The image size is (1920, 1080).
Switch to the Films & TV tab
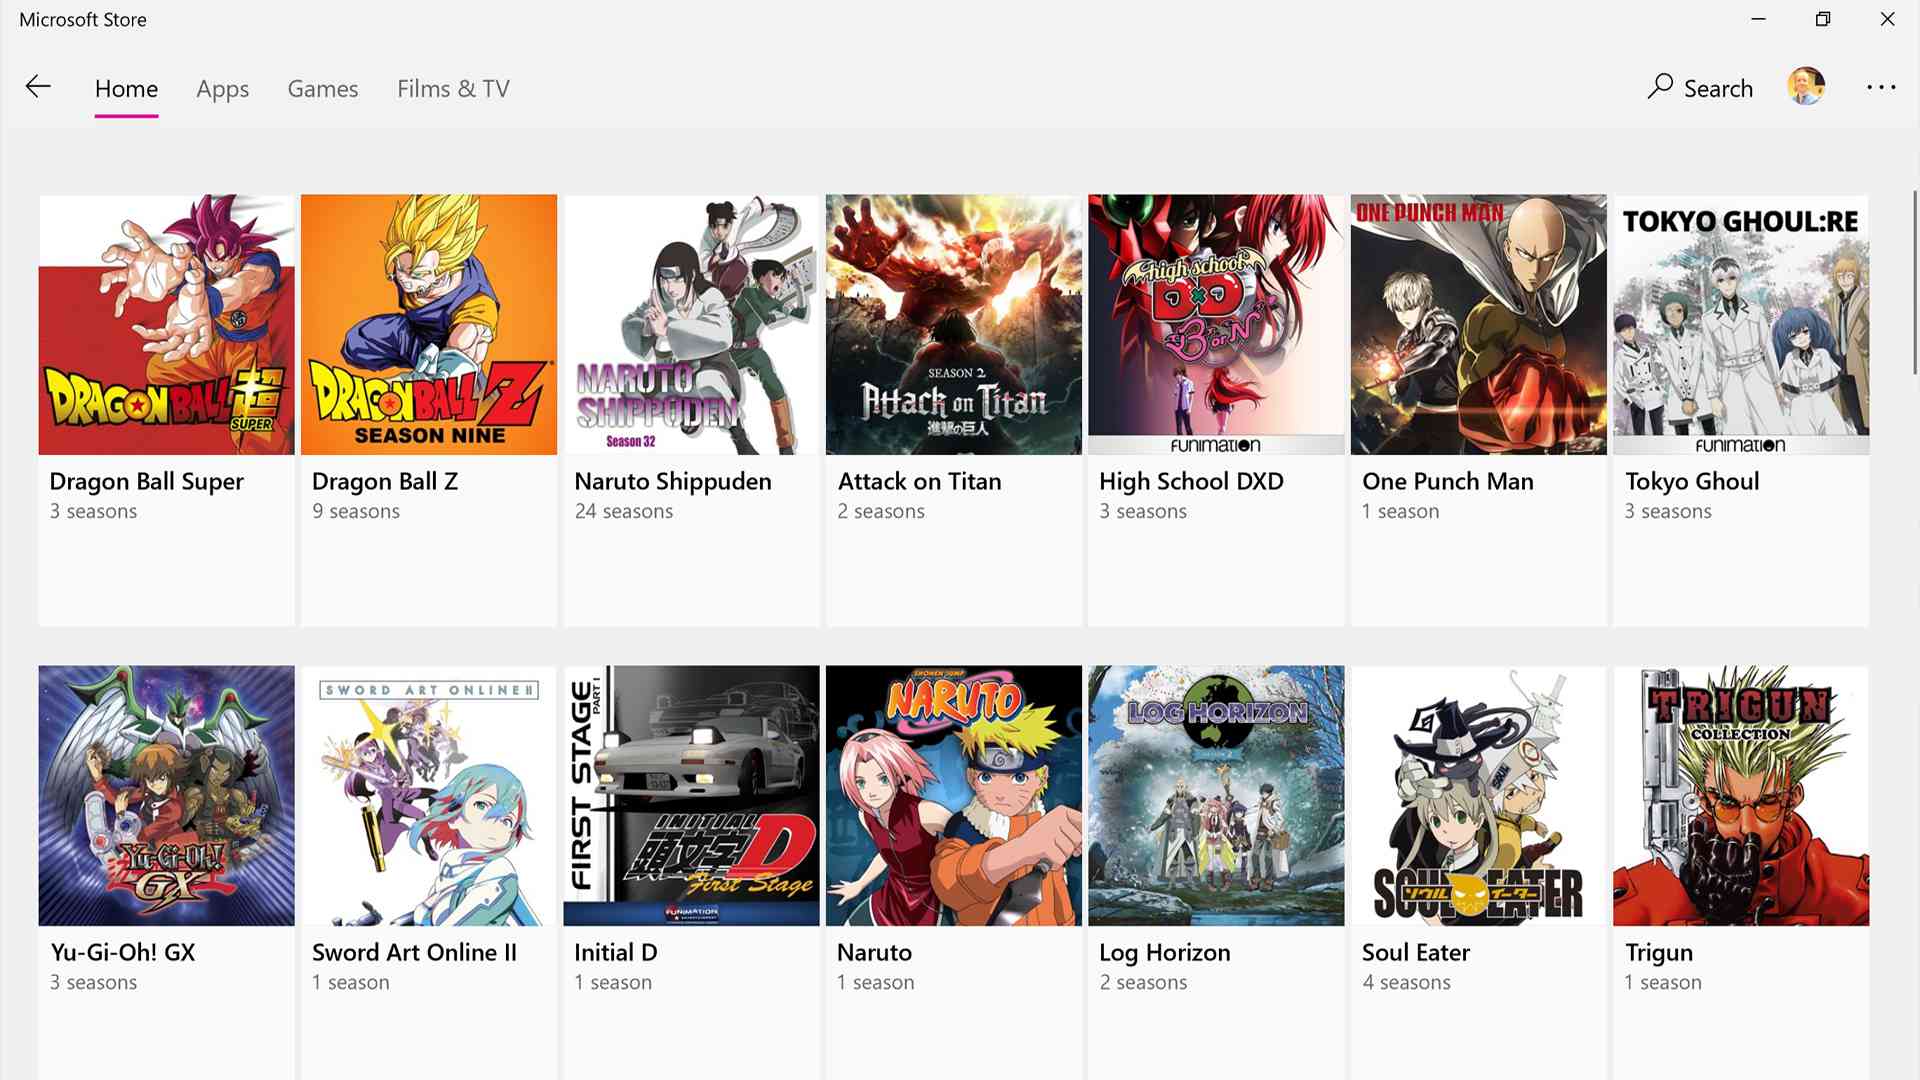tap(454, 87)
